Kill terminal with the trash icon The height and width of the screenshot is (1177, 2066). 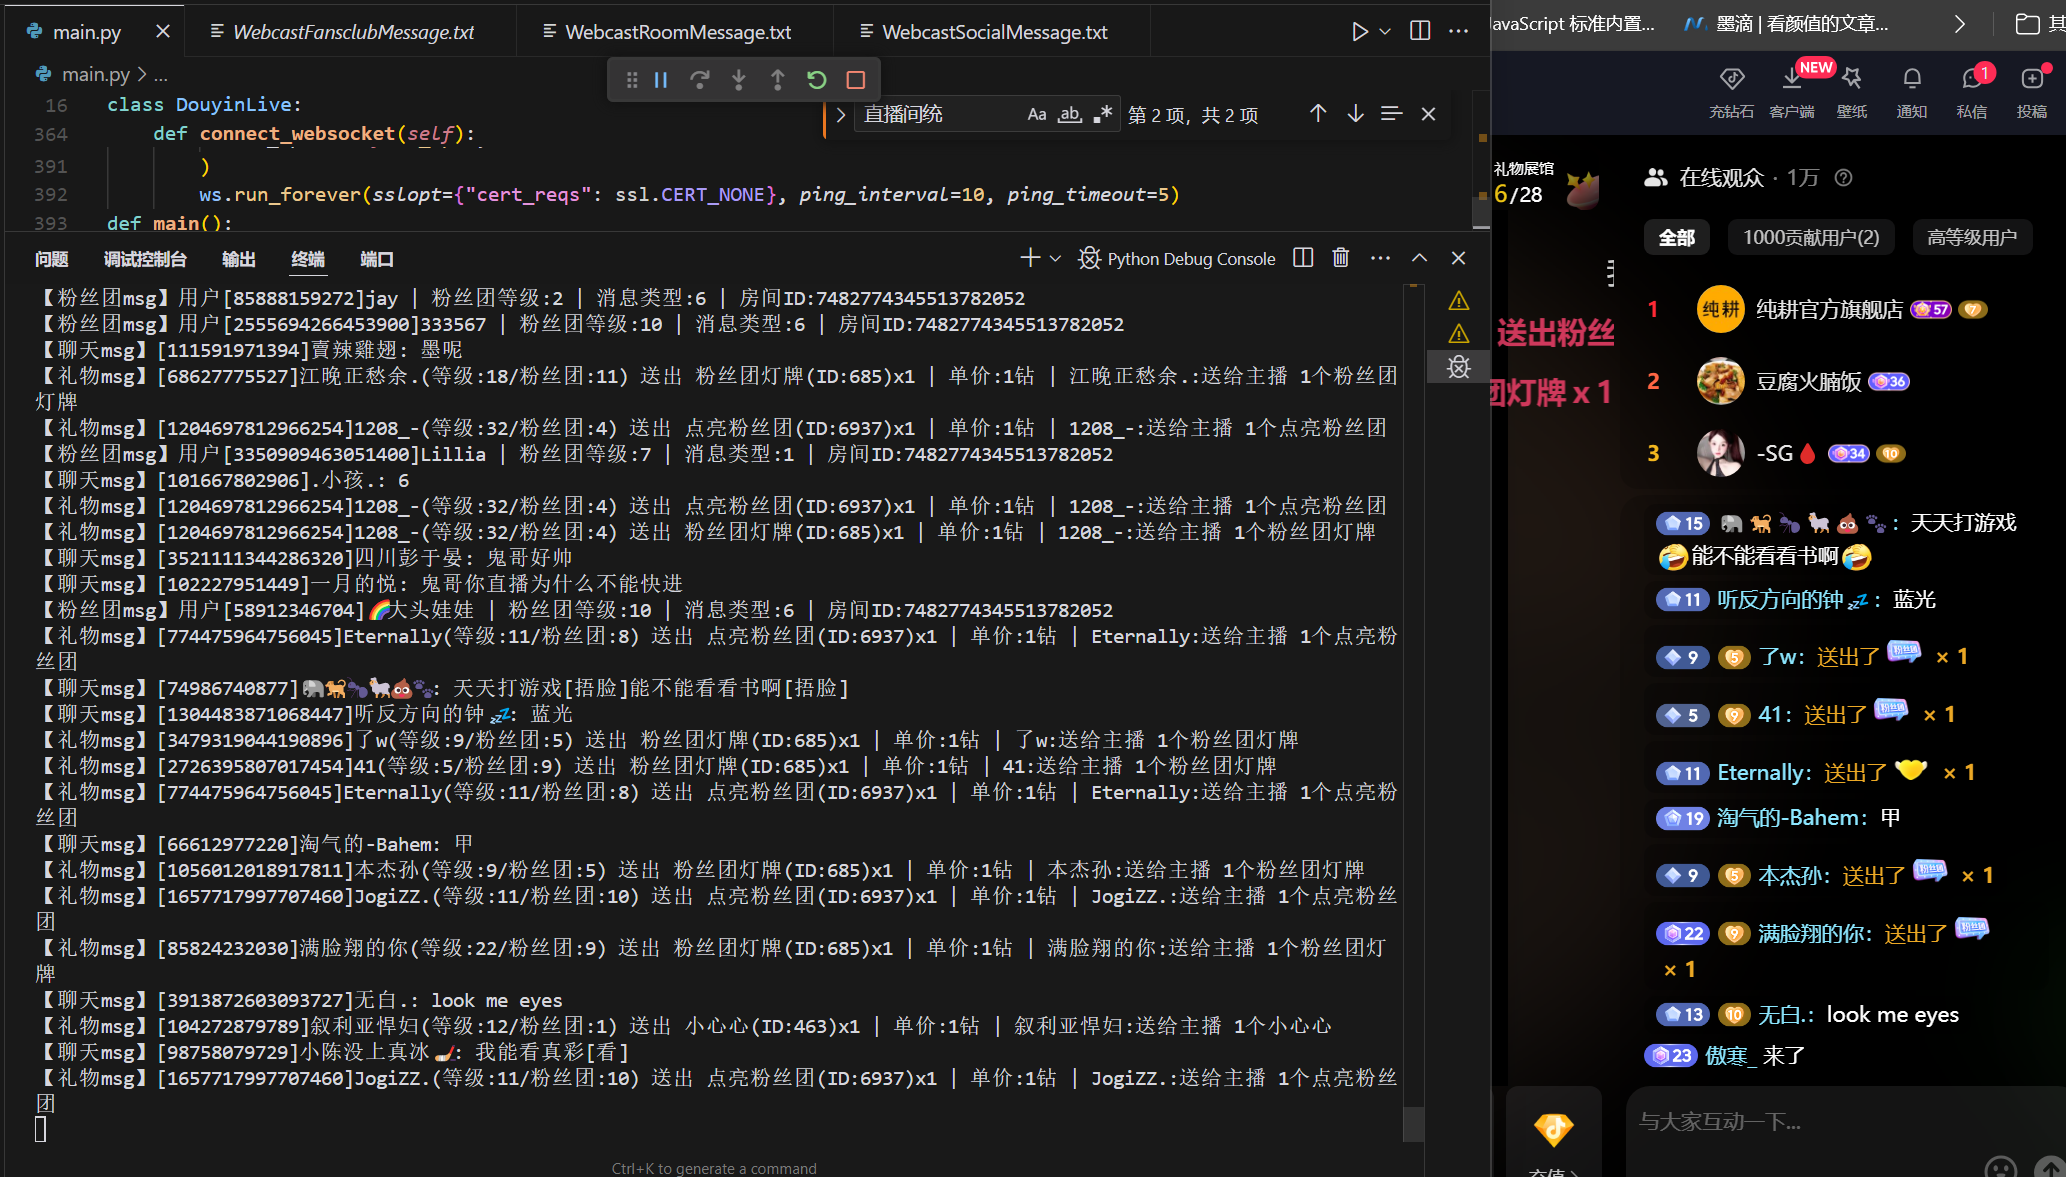pos(1341,258)
